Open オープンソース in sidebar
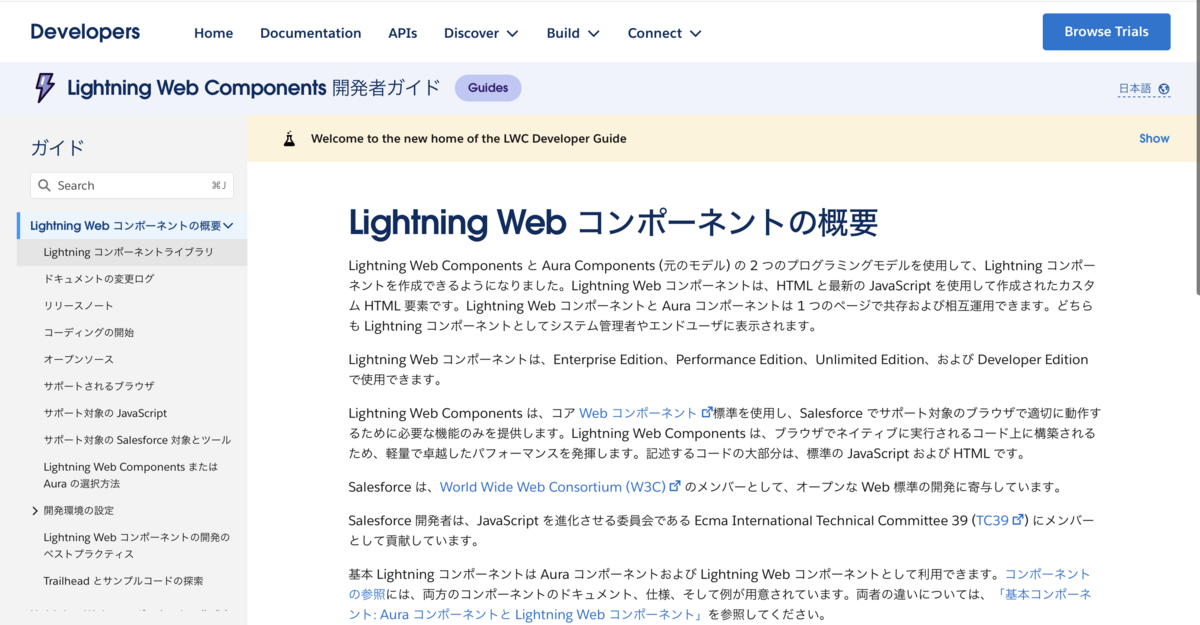The image size is (1200, 625). point(78,359)
